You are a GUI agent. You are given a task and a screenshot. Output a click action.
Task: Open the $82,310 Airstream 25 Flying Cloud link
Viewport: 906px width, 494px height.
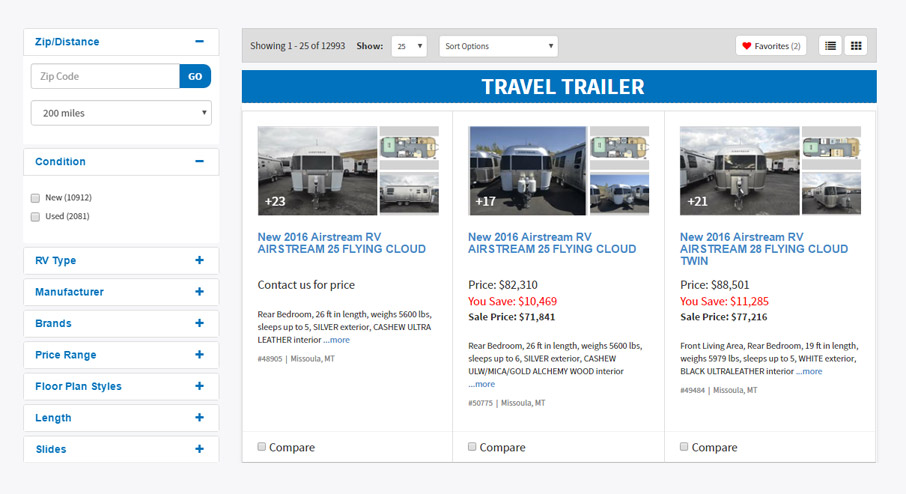[552, 243]
